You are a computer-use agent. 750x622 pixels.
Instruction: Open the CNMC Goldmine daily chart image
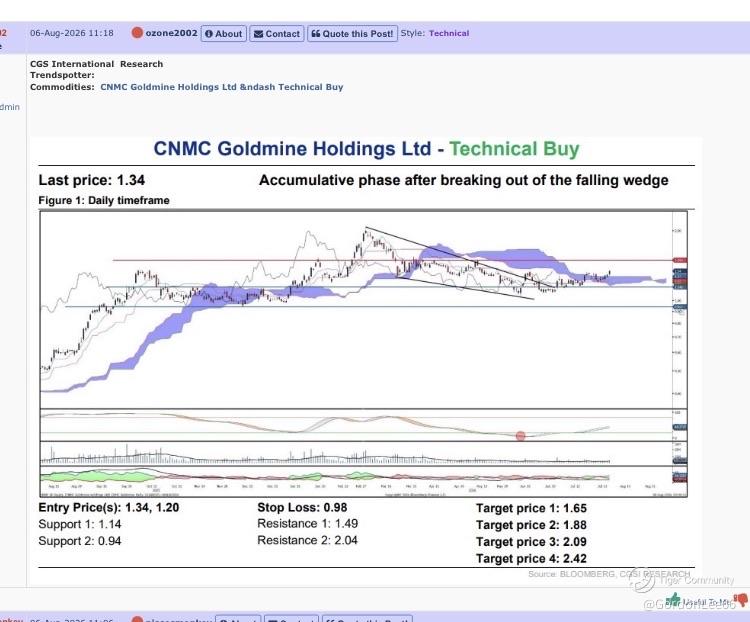click(x=364, y=354)
